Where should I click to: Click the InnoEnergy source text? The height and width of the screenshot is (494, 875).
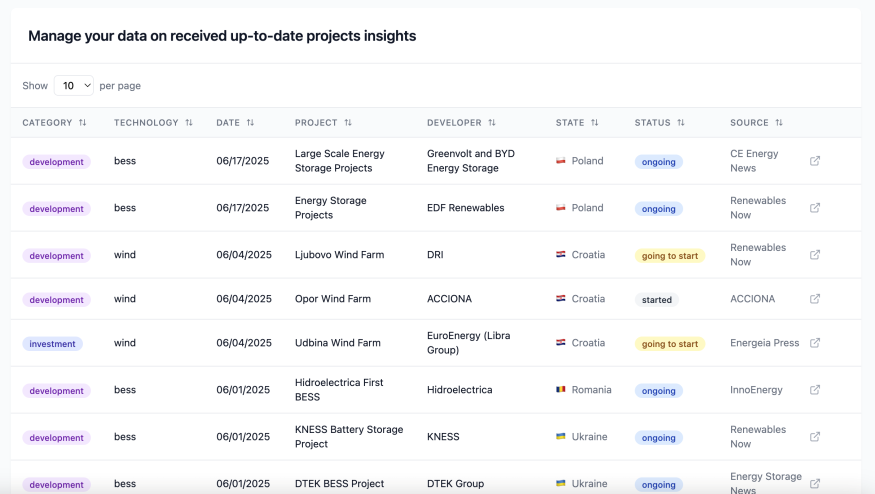pyautogui.click(x=756, y=390)
